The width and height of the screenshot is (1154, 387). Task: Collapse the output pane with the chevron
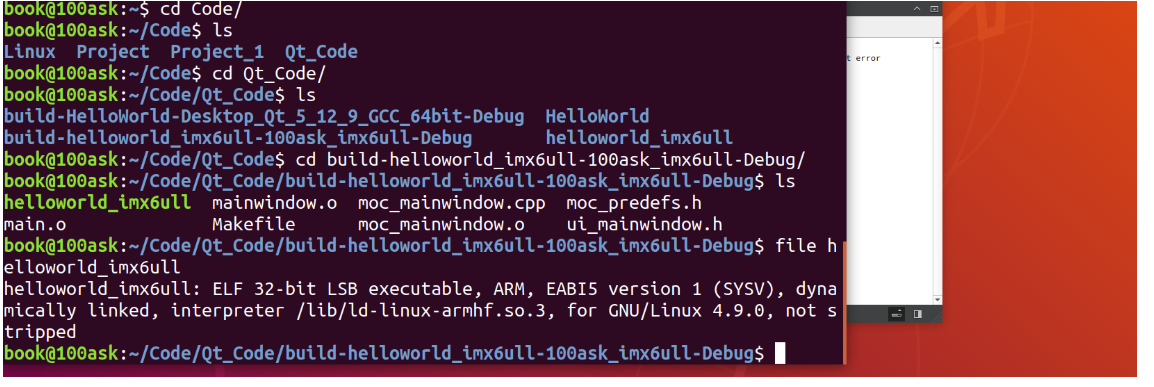click(917, 9)
